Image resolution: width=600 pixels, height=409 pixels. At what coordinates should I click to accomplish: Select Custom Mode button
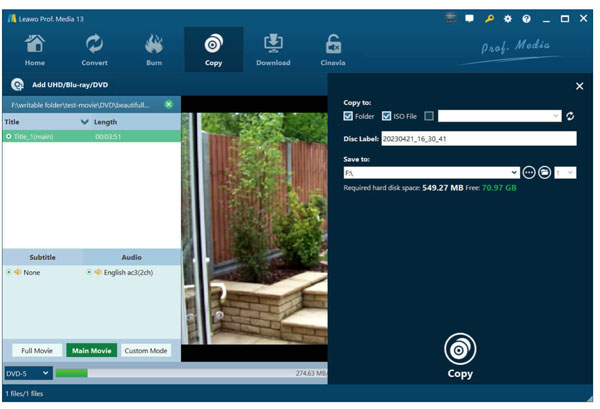[x=146, y=351]
